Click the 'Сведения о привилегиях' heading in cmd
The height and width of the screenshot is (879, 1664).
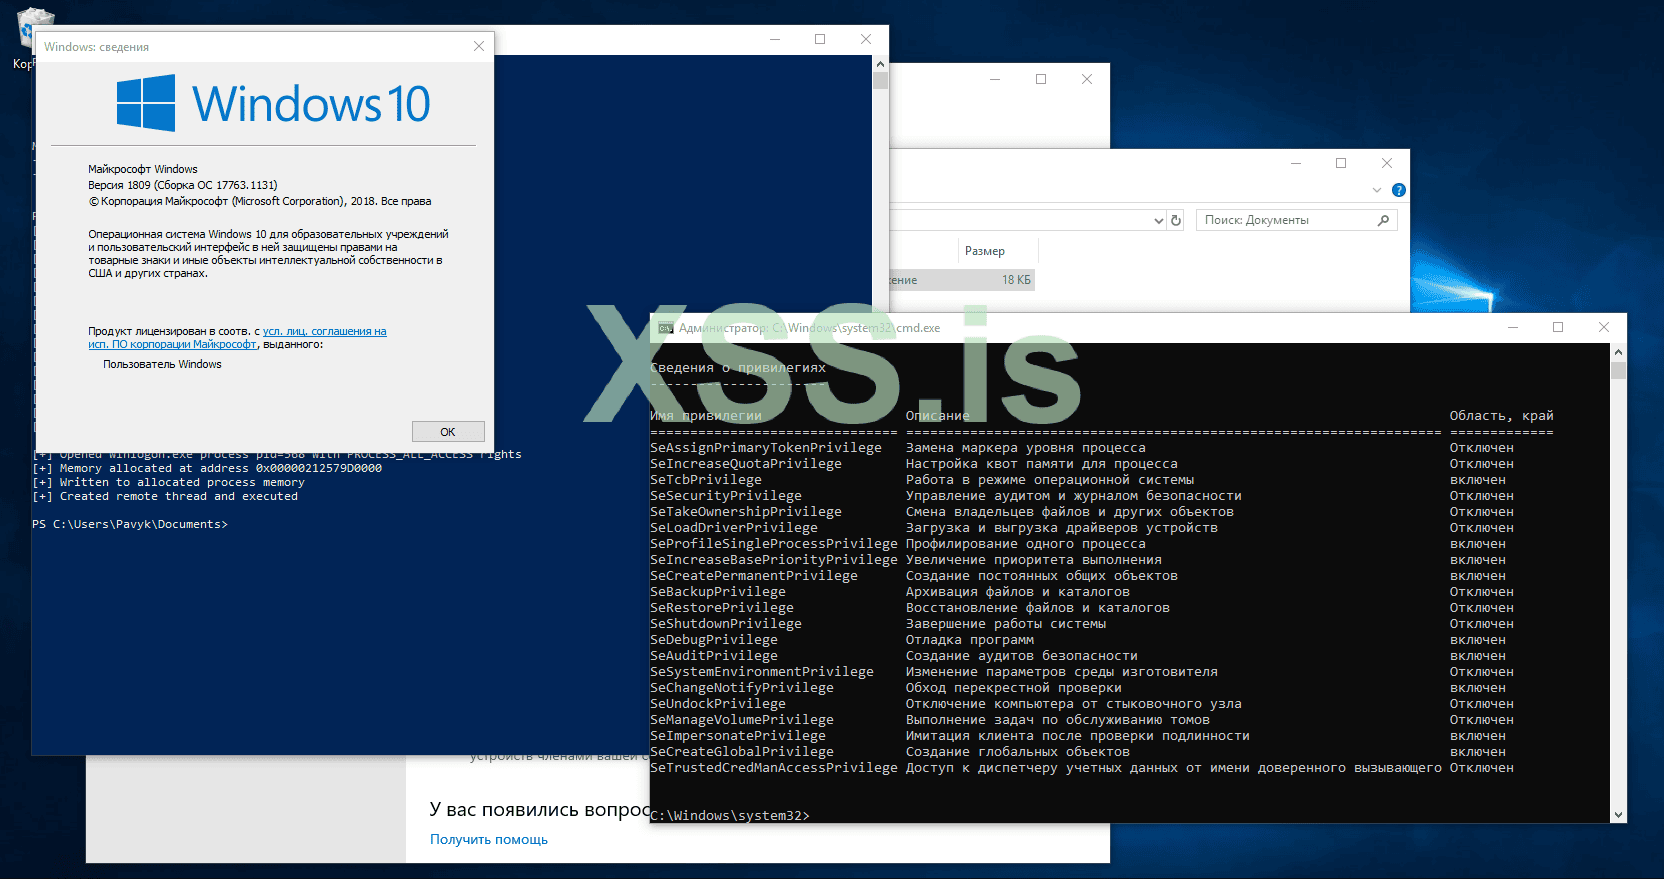[x=738, y=368]
